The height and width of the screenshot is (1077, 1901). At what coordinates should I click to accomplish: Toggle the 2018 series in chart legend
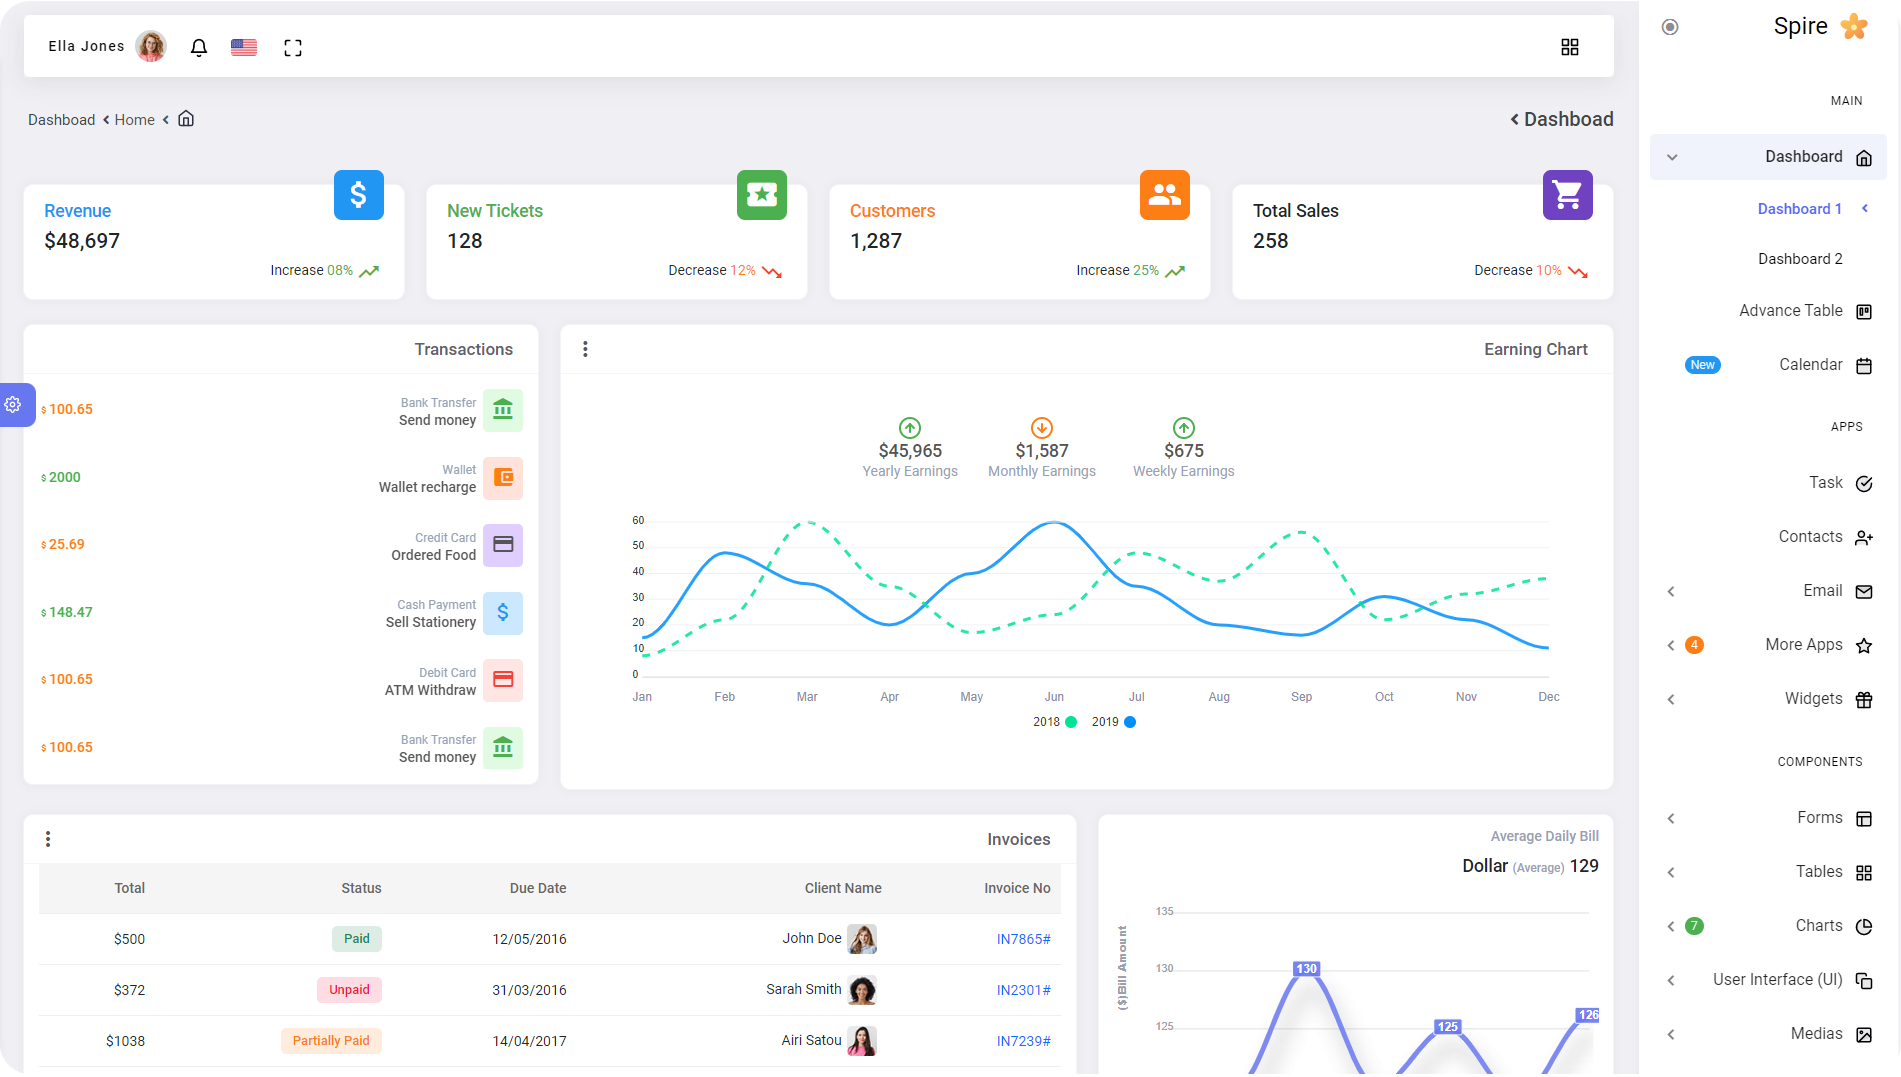point(1055,722)
